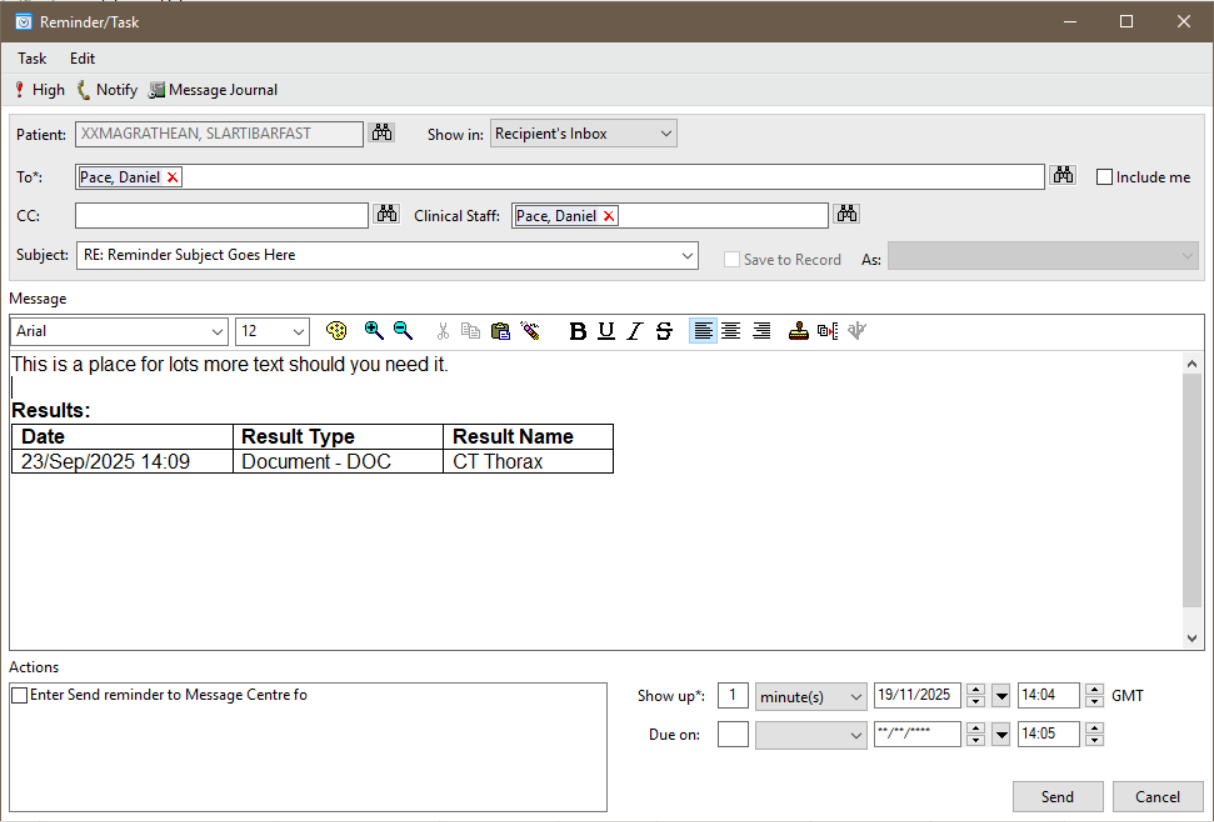Check the Send reminder to Message Centre action
This screenshot has height=822, width=1214.
click(20, 695)
